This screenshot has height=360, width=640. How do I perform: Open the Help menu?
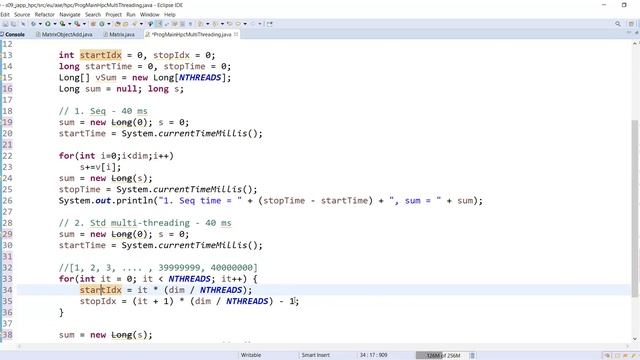coord(170,15)
